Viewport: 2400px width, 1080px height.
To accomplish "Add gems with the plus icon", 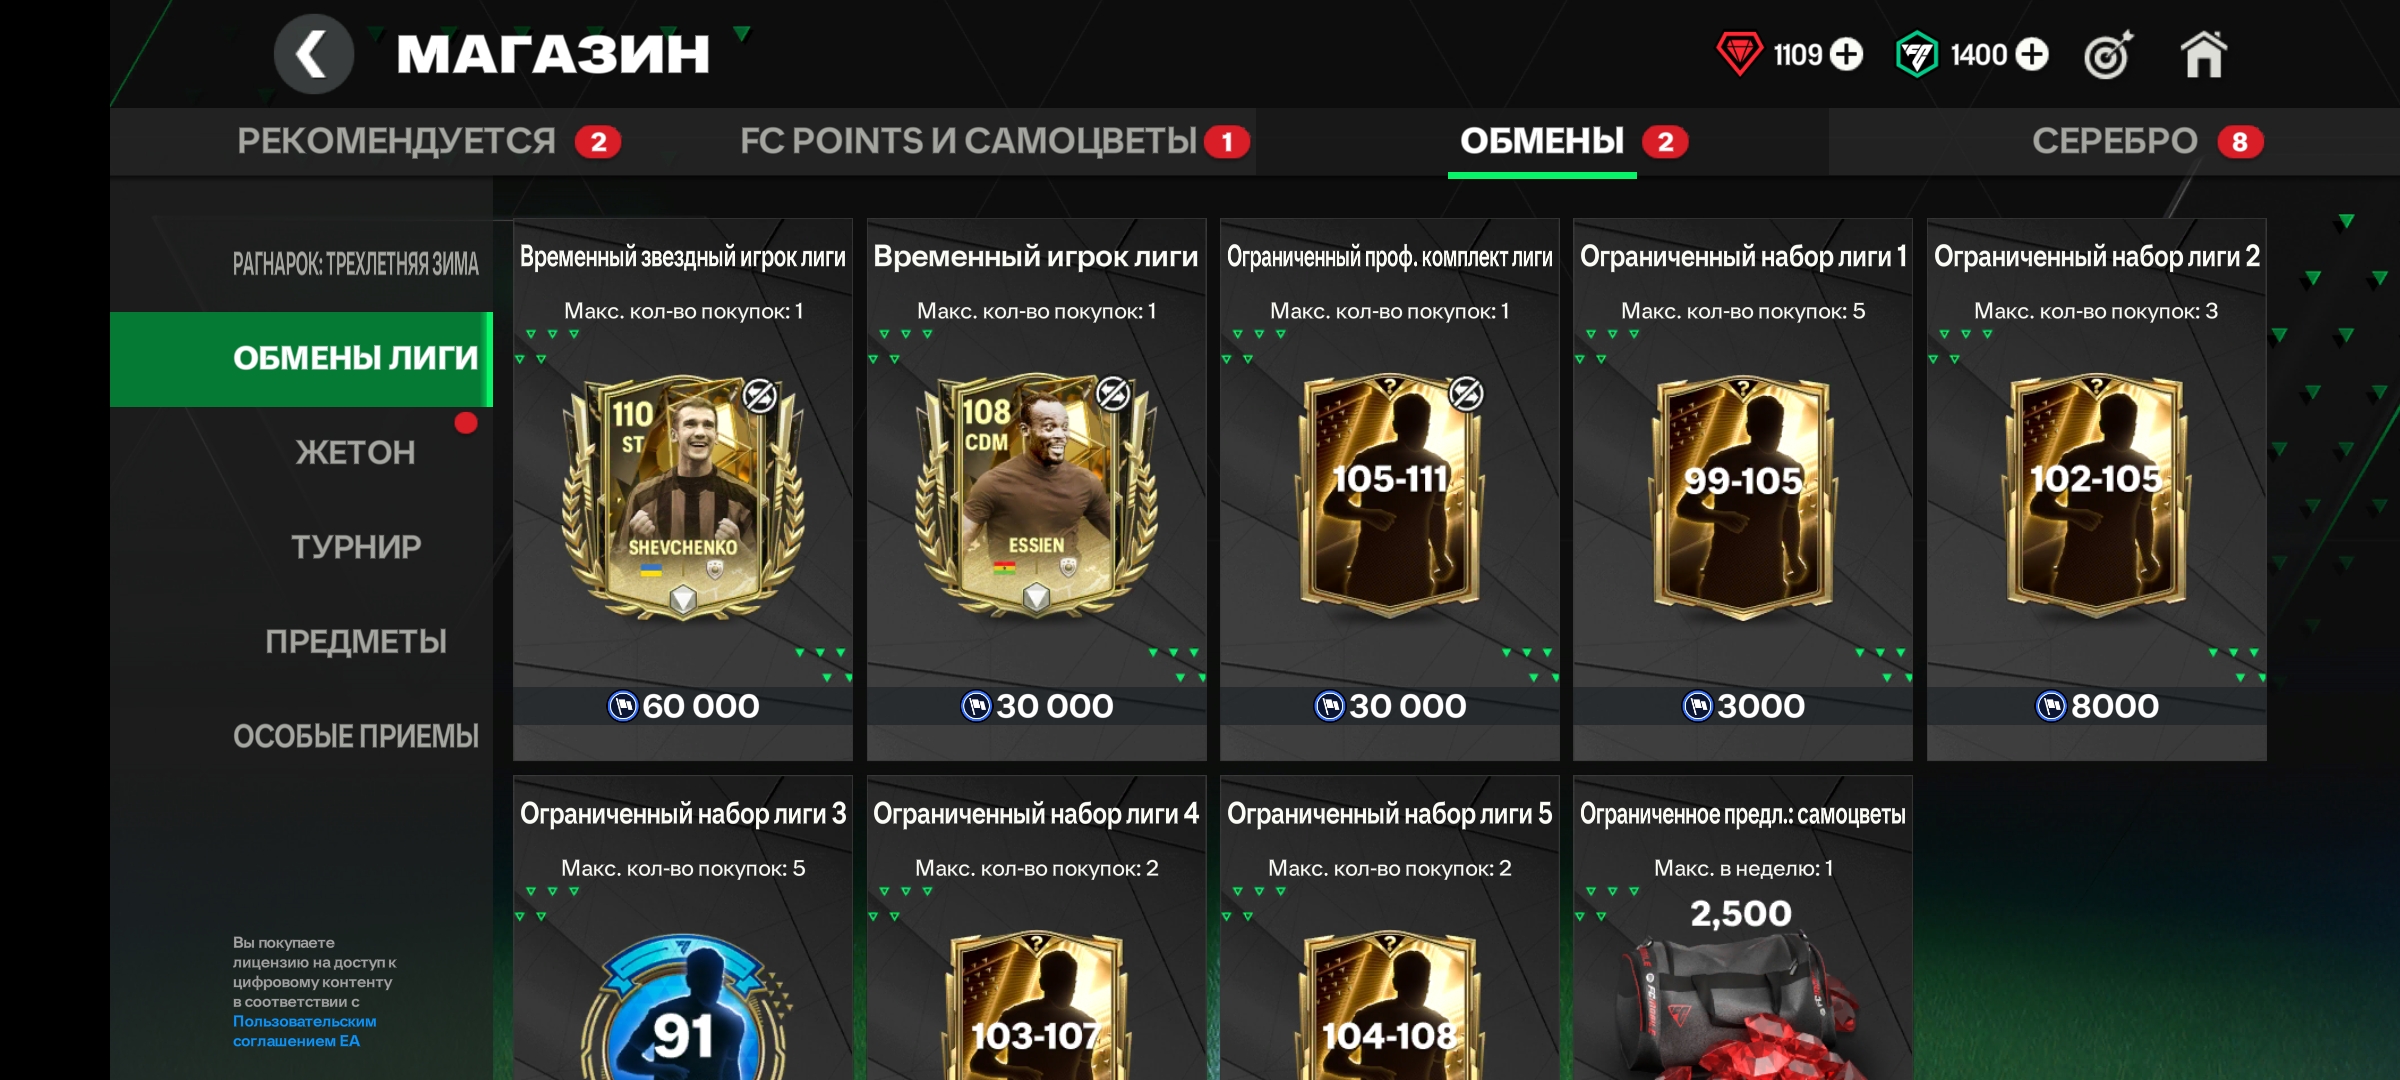I will click(1846, 54).
